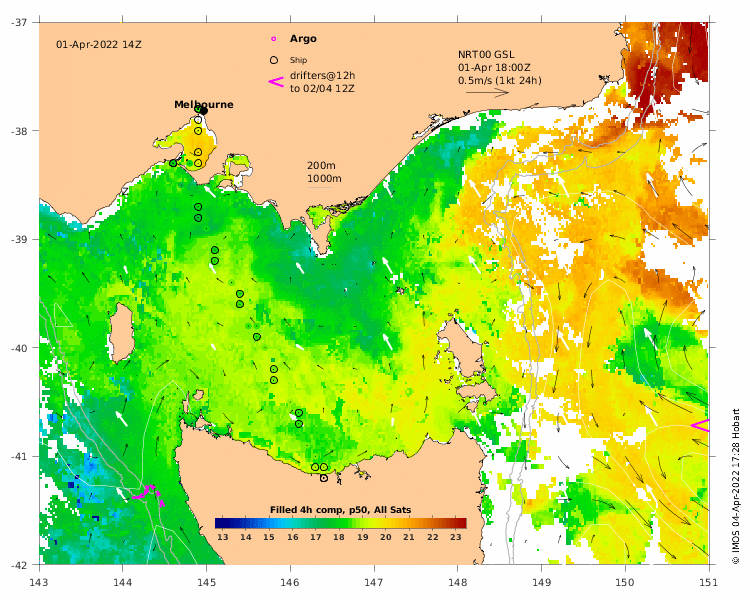Click the longitude axis label "145"

tap(206, 582)
